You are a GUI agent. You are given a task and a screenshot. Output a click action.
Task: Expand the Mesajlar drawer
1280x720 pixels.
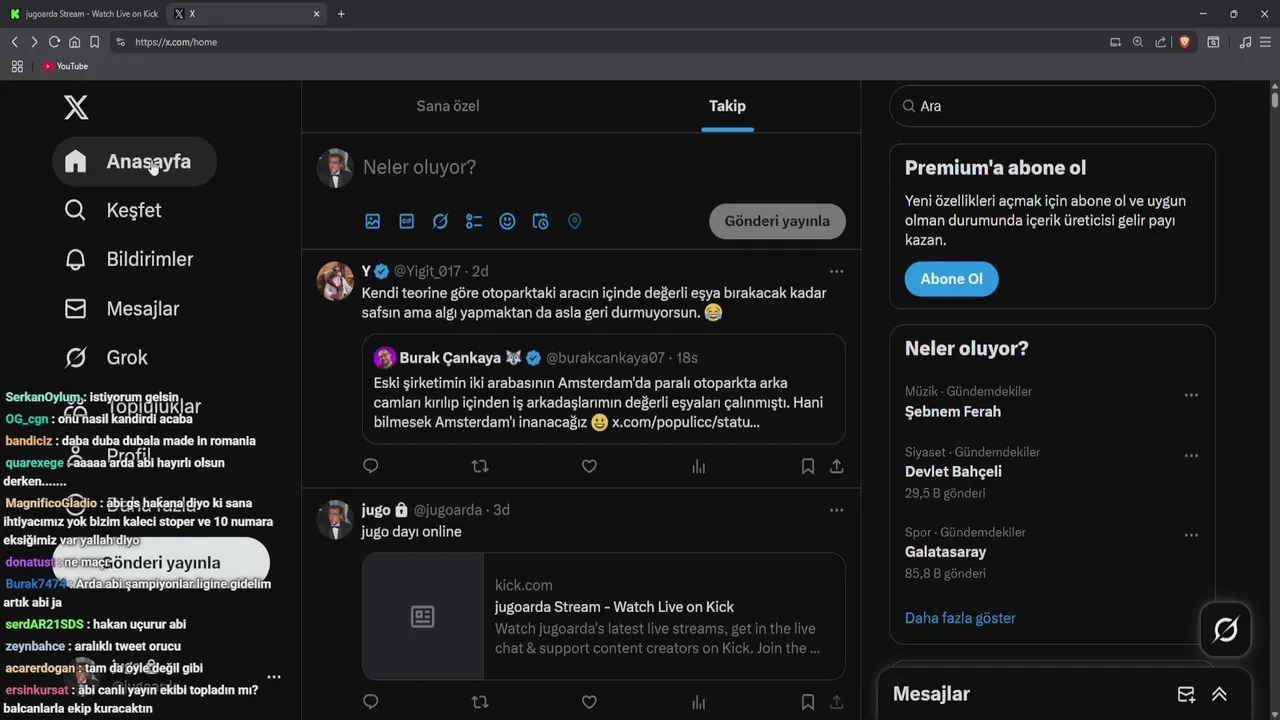click(x=1219, y=694)
